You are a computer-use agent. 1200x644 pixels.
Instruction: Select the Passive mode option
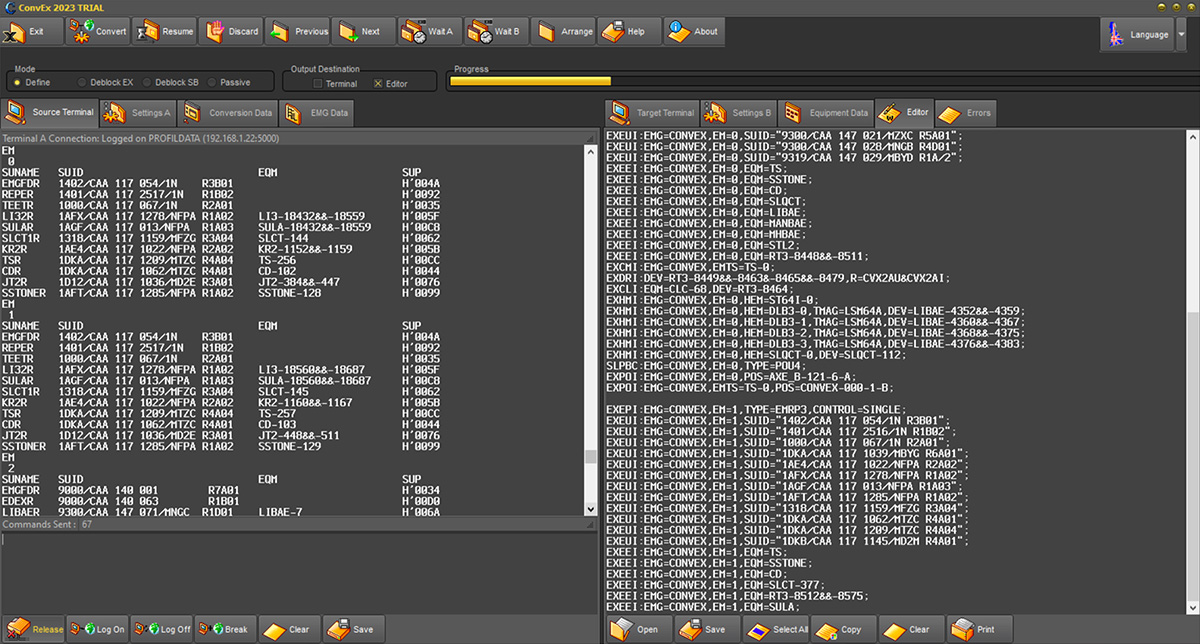(x=212, y=83)
